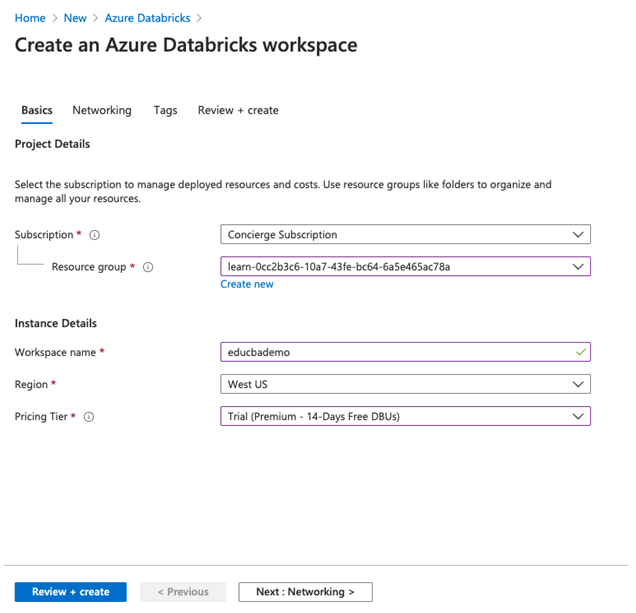Click the Previous button
This screenshot has height=613, width=636.
coord(183,592)
